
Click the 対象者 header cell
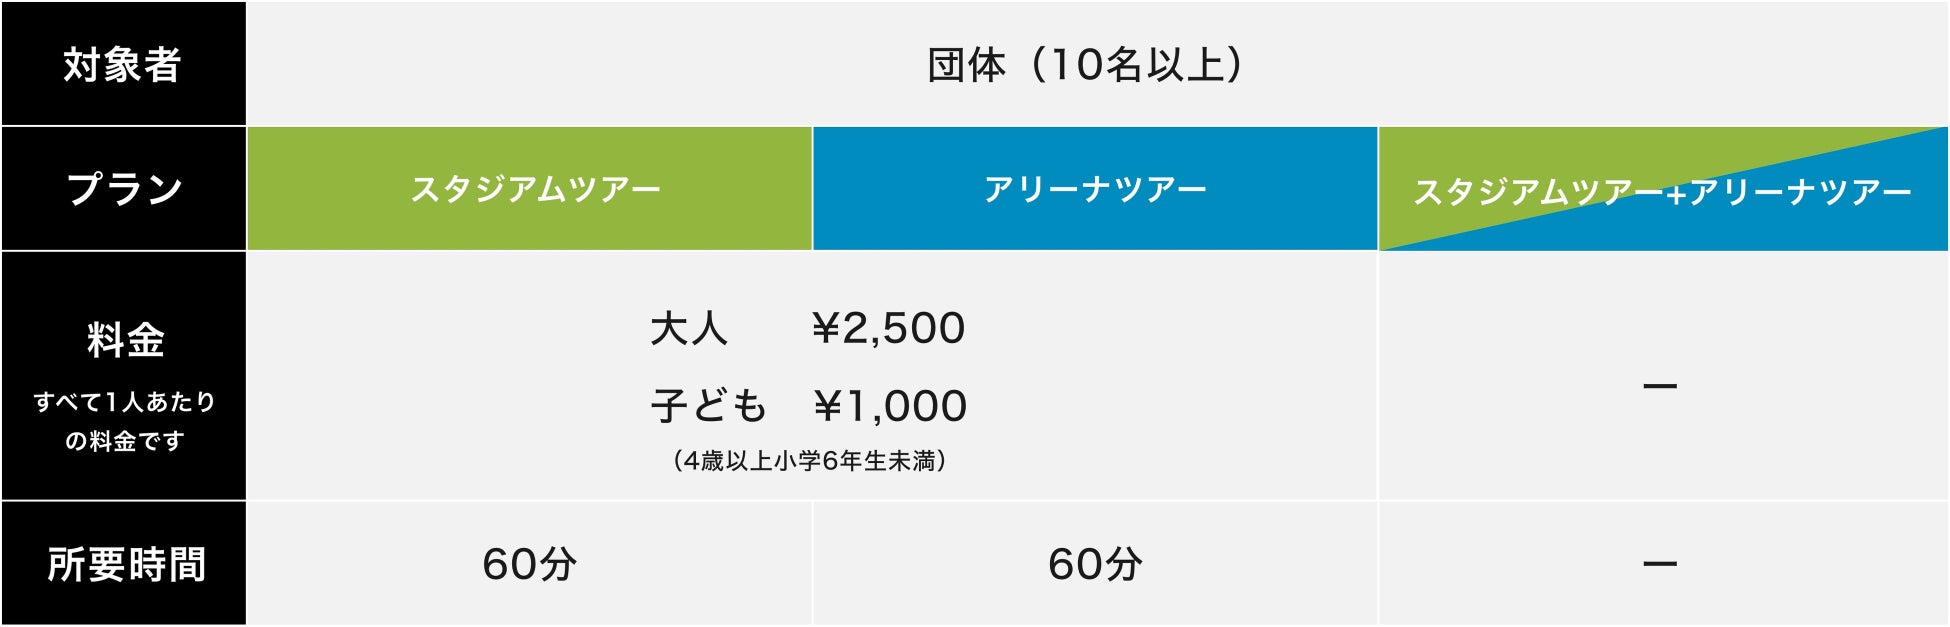[x=122, y=65]
